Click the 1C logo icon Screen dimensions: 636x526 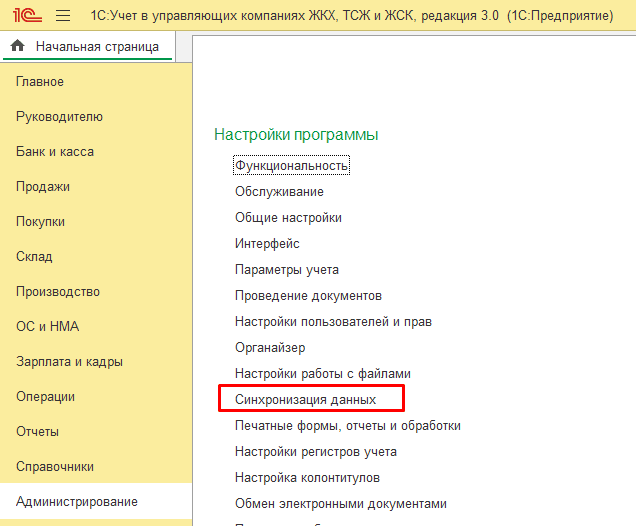coord(24,16)
